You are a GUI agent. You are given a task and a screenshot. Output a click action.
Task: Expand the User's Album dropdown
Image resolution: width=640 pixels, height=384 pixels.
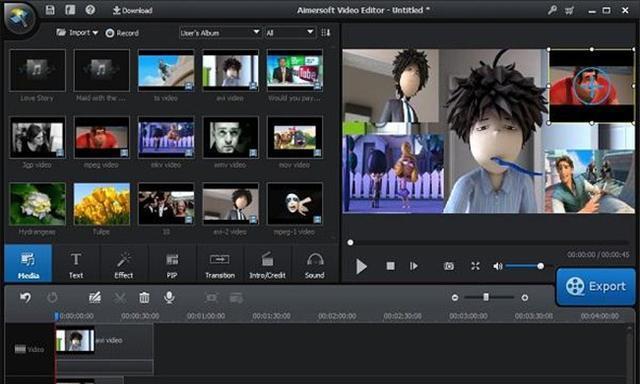[220, 33]
